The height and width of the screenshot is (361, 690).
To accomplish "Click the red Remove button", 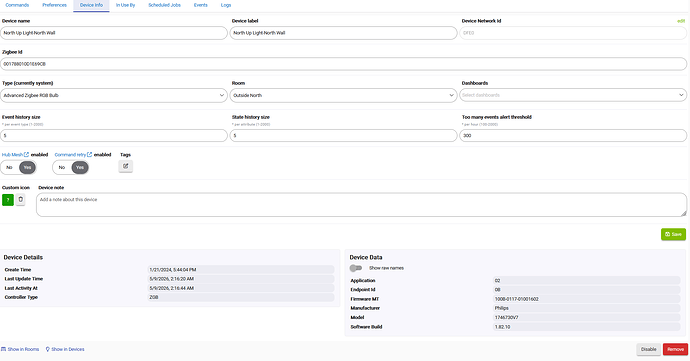I will coord(675,349).
